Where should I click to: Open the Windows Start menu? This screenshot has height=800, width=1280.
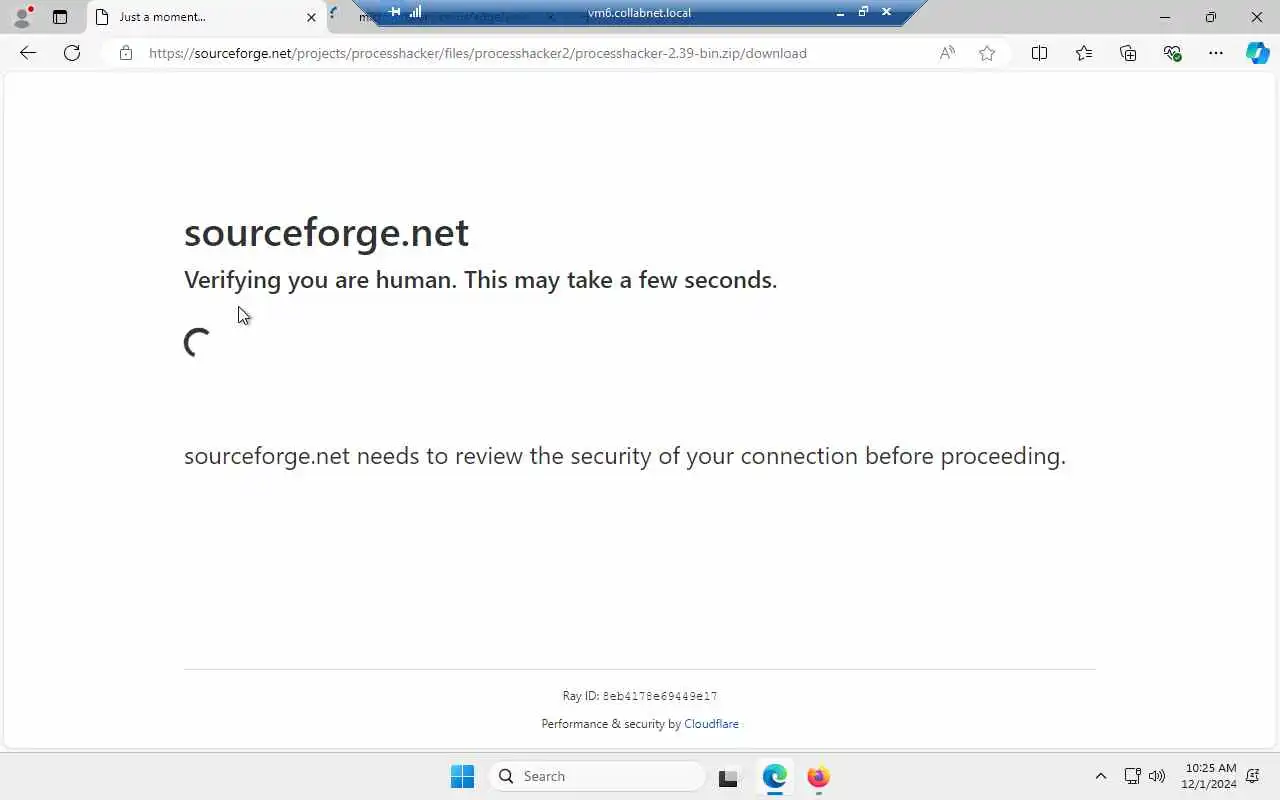(462, 776)
